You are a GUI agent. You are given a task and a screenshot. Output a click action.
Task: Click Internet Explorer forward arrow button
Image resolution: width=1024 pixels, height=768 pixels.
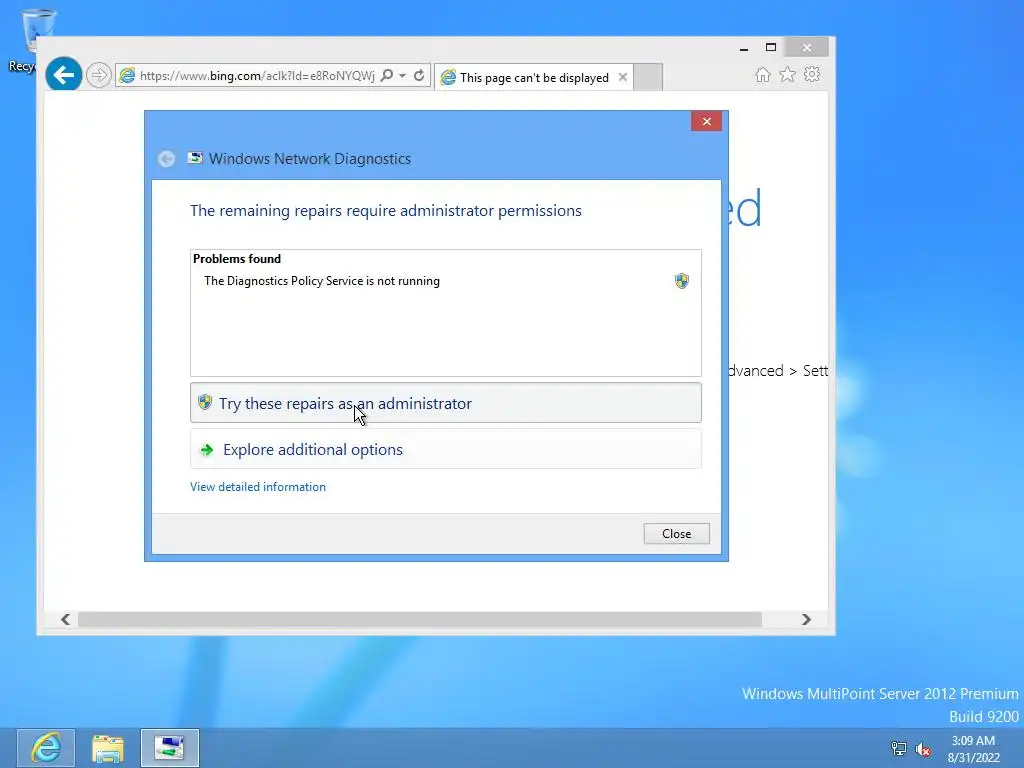coord(99,75)
